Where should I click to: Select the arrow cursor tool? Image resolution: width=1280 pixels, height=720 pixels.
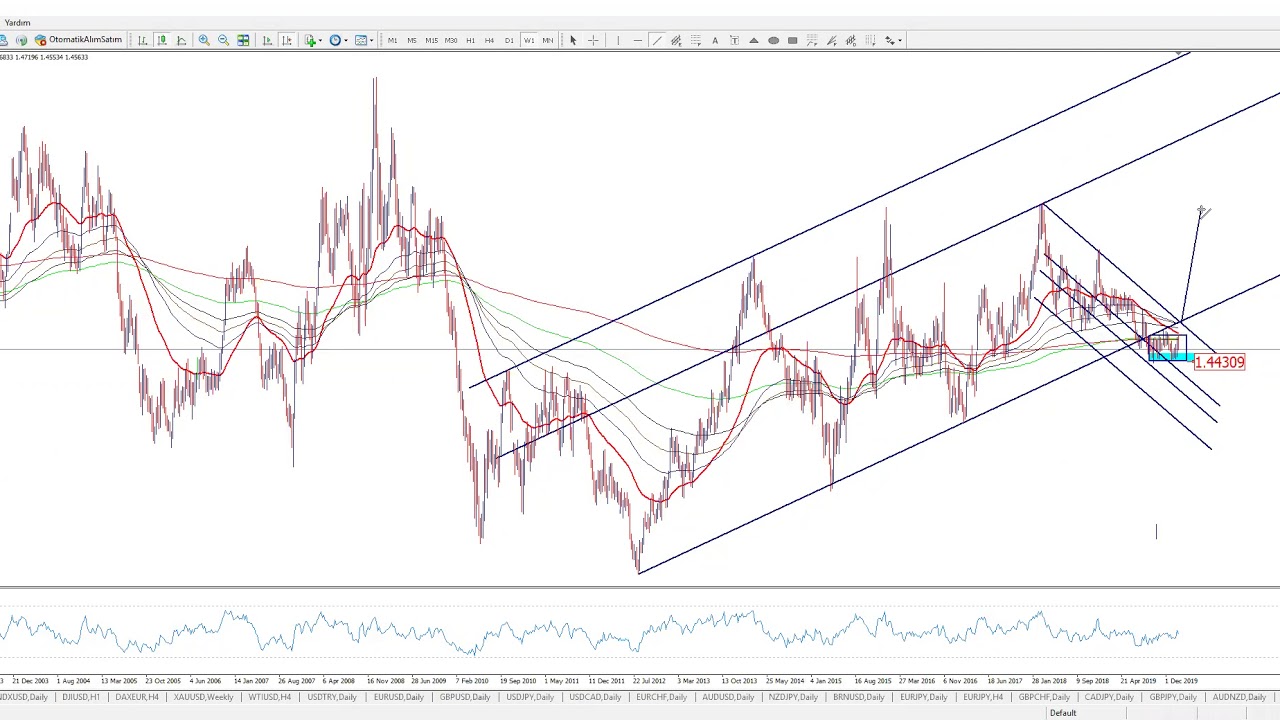pos(573,40)
